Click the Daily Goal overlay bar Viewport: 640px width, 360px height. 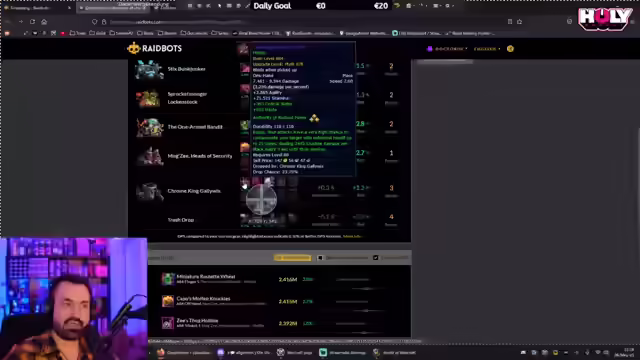click(x=320, y=6)
